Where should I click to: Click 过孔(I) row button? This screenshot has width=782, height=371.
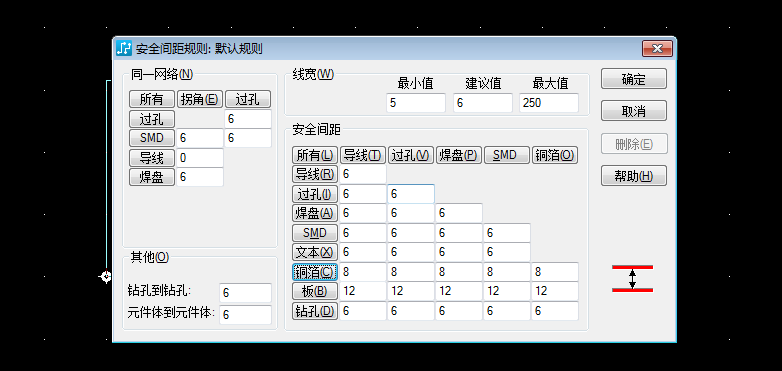[x=315, y=193]
